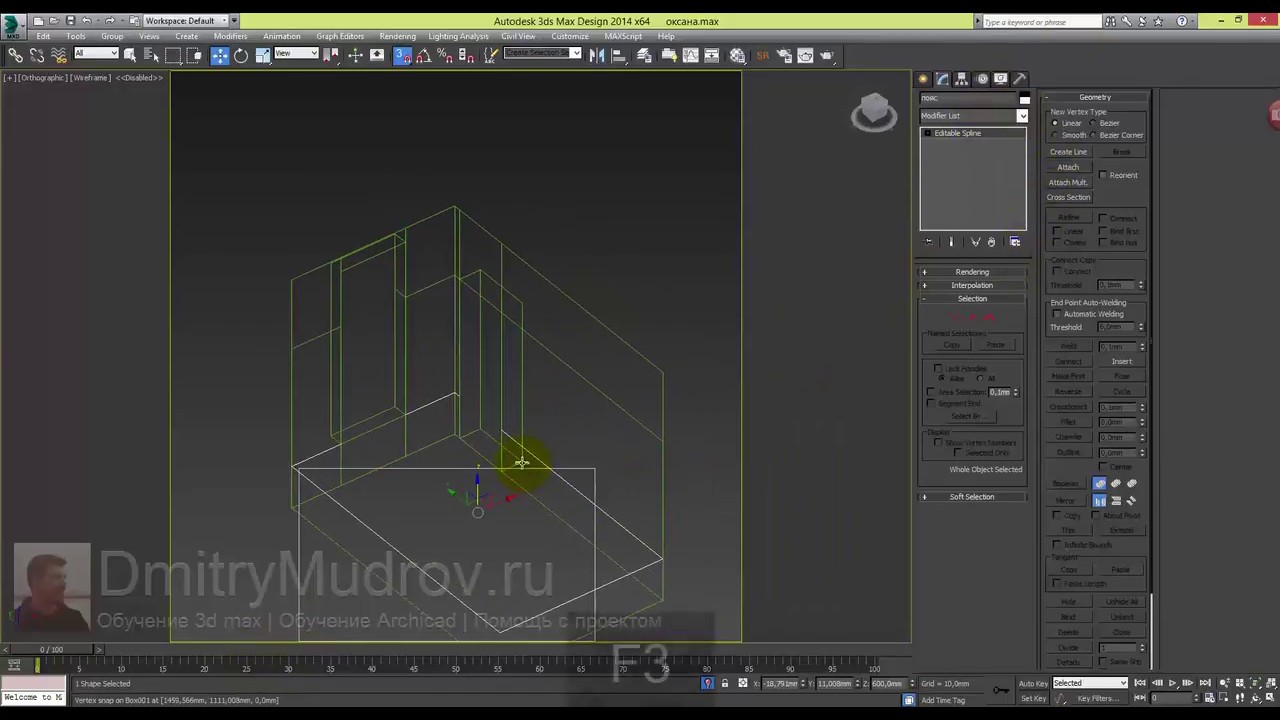
Task: Collapse the Geometry rollout
Action: [1095, 97]
